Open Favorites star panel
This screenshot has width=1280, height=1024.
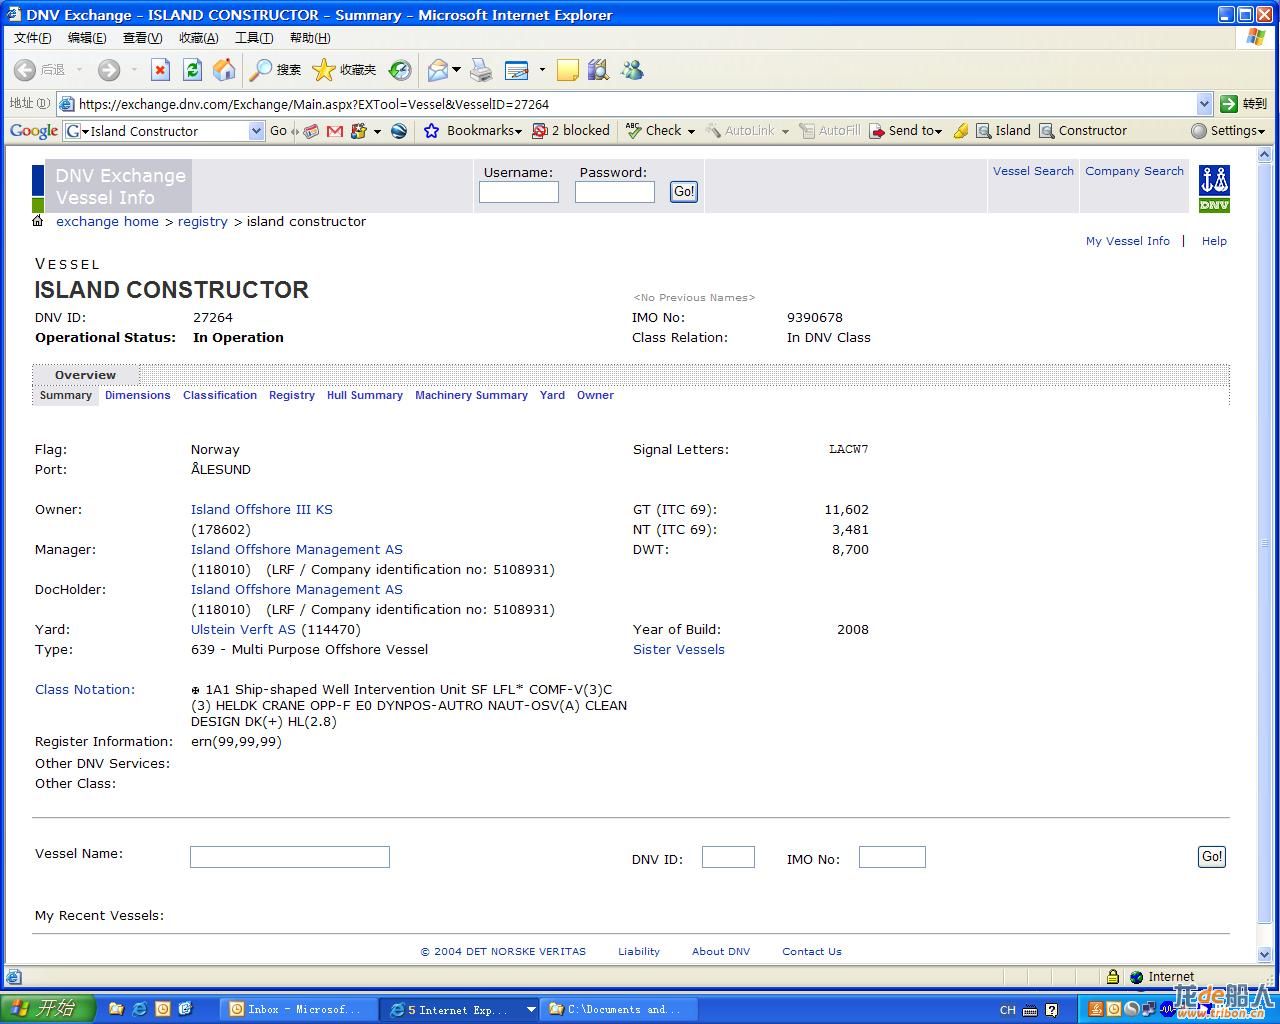tap(344, 69)
